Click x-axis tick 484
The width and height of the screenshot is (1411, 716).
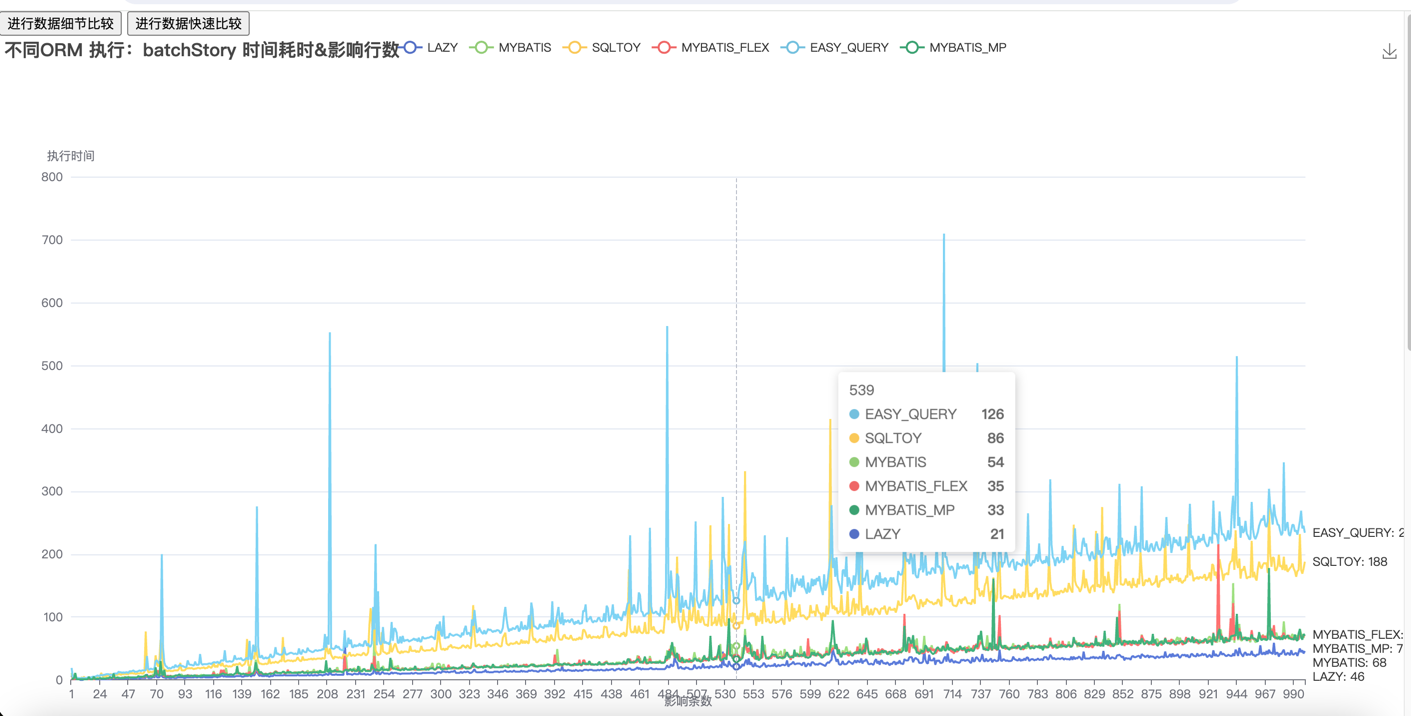click(x=668, y=694)
